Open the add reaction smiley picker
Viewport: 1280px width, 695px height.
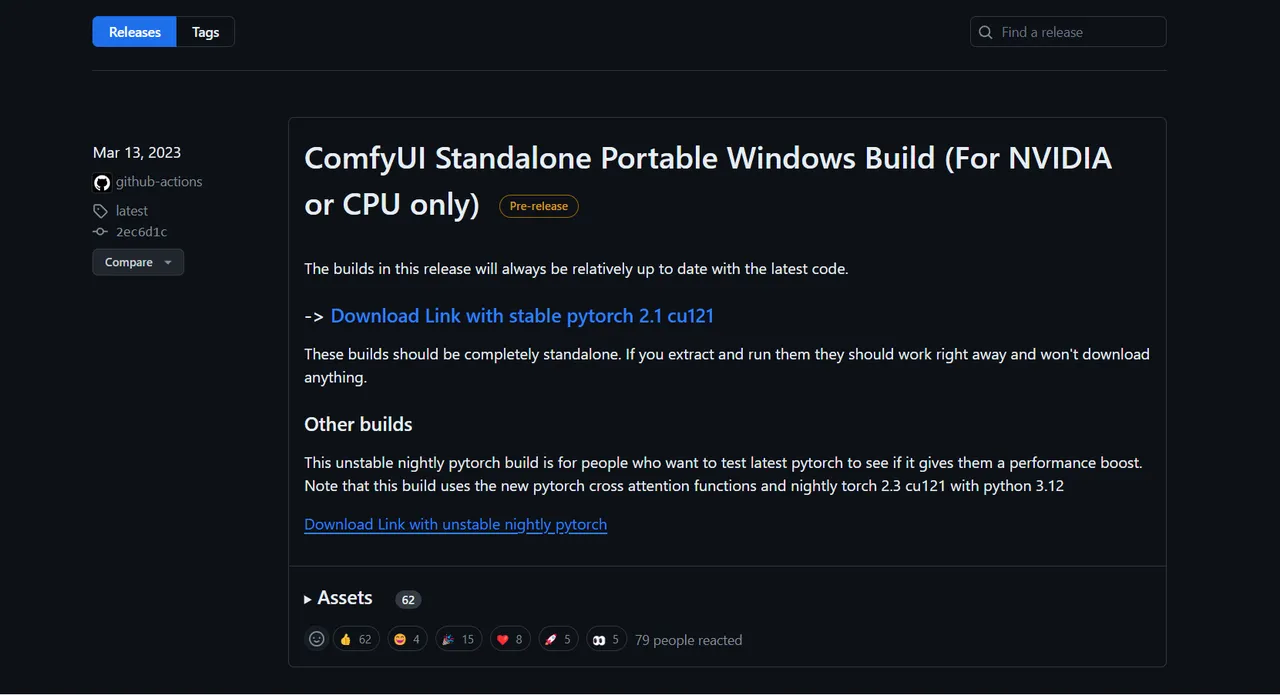coord(316,639)
